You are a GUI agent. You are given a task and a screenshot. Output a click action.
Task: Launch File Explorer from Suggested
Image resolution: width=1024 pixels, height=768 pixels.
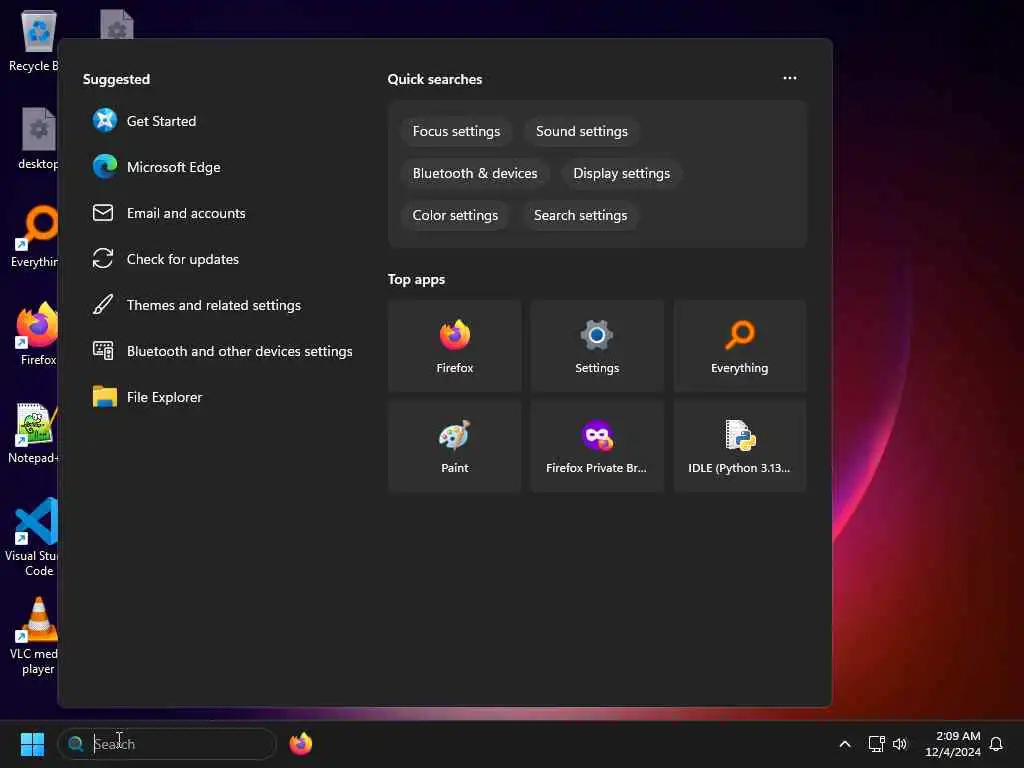point(222,397)
